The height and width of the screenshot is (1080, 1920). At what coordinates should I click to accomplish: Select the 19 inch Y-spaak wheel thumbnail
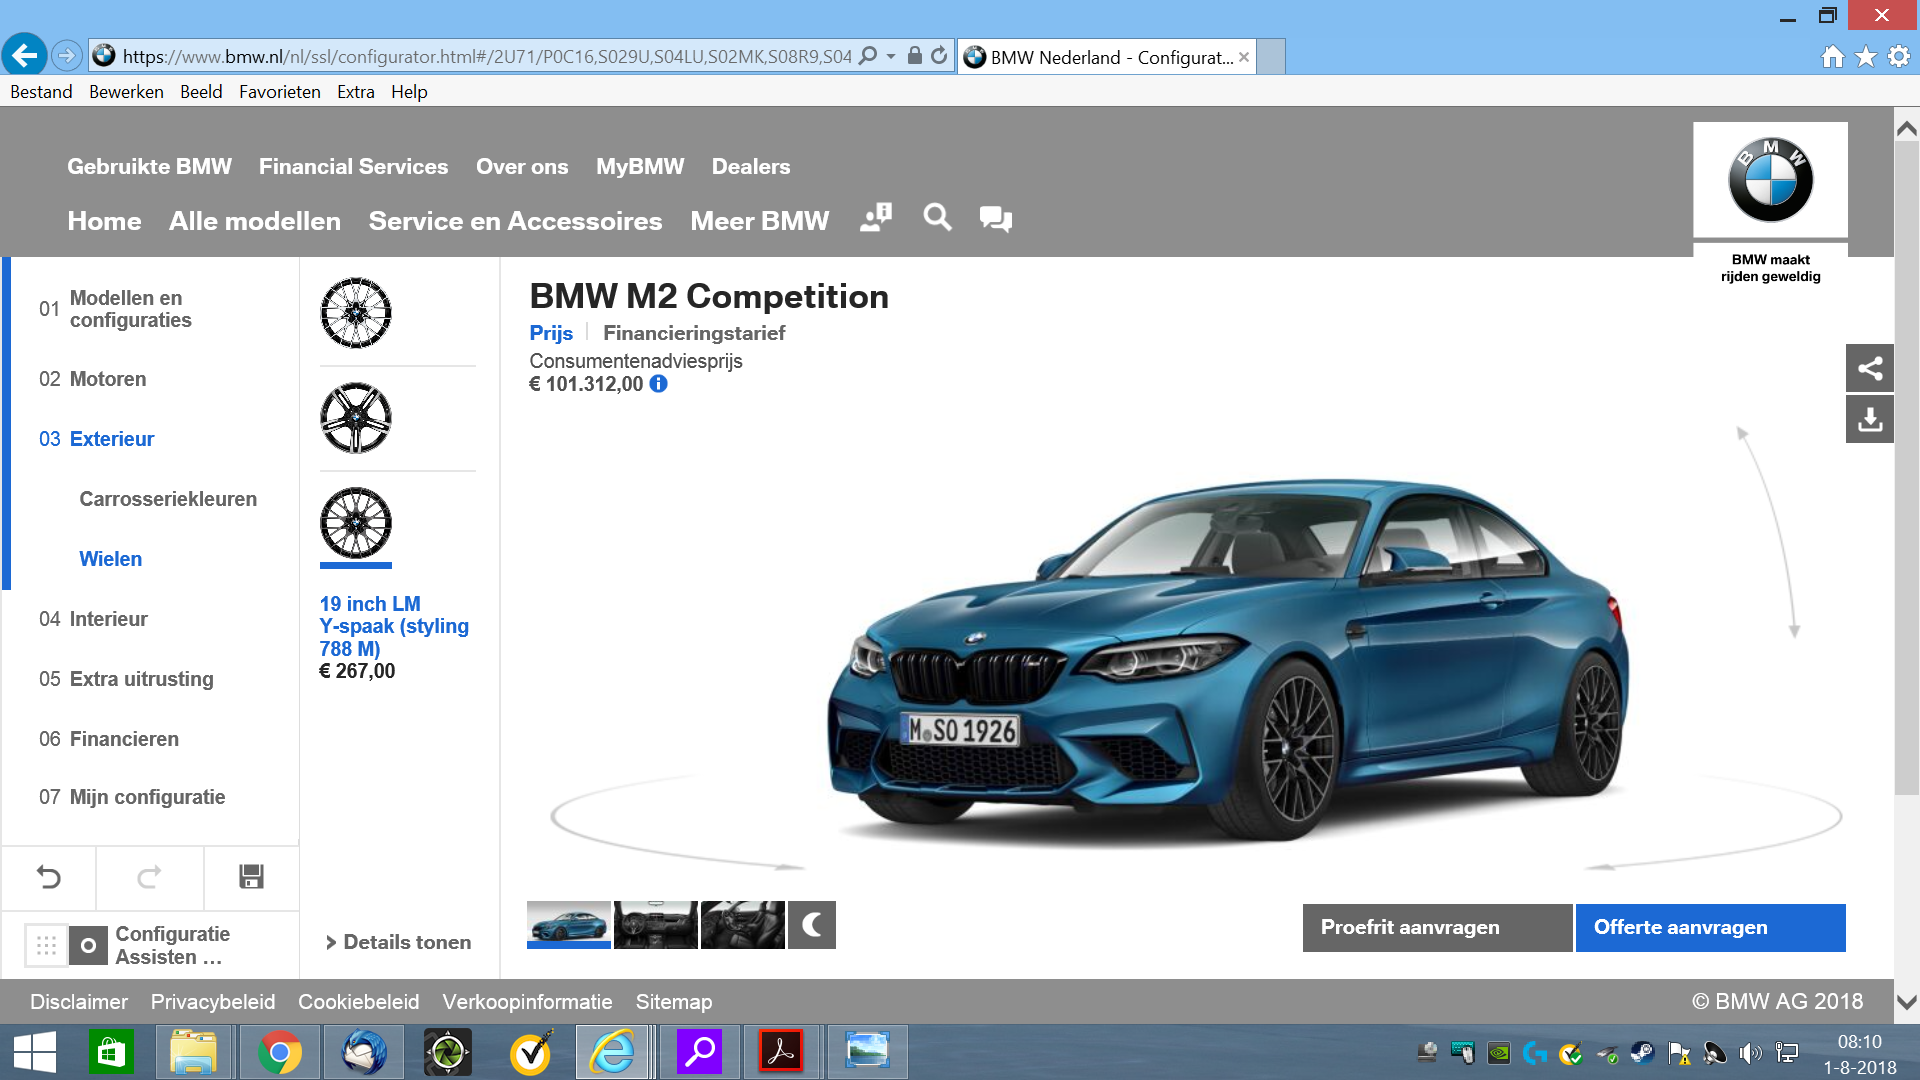[x=356, y=523]
